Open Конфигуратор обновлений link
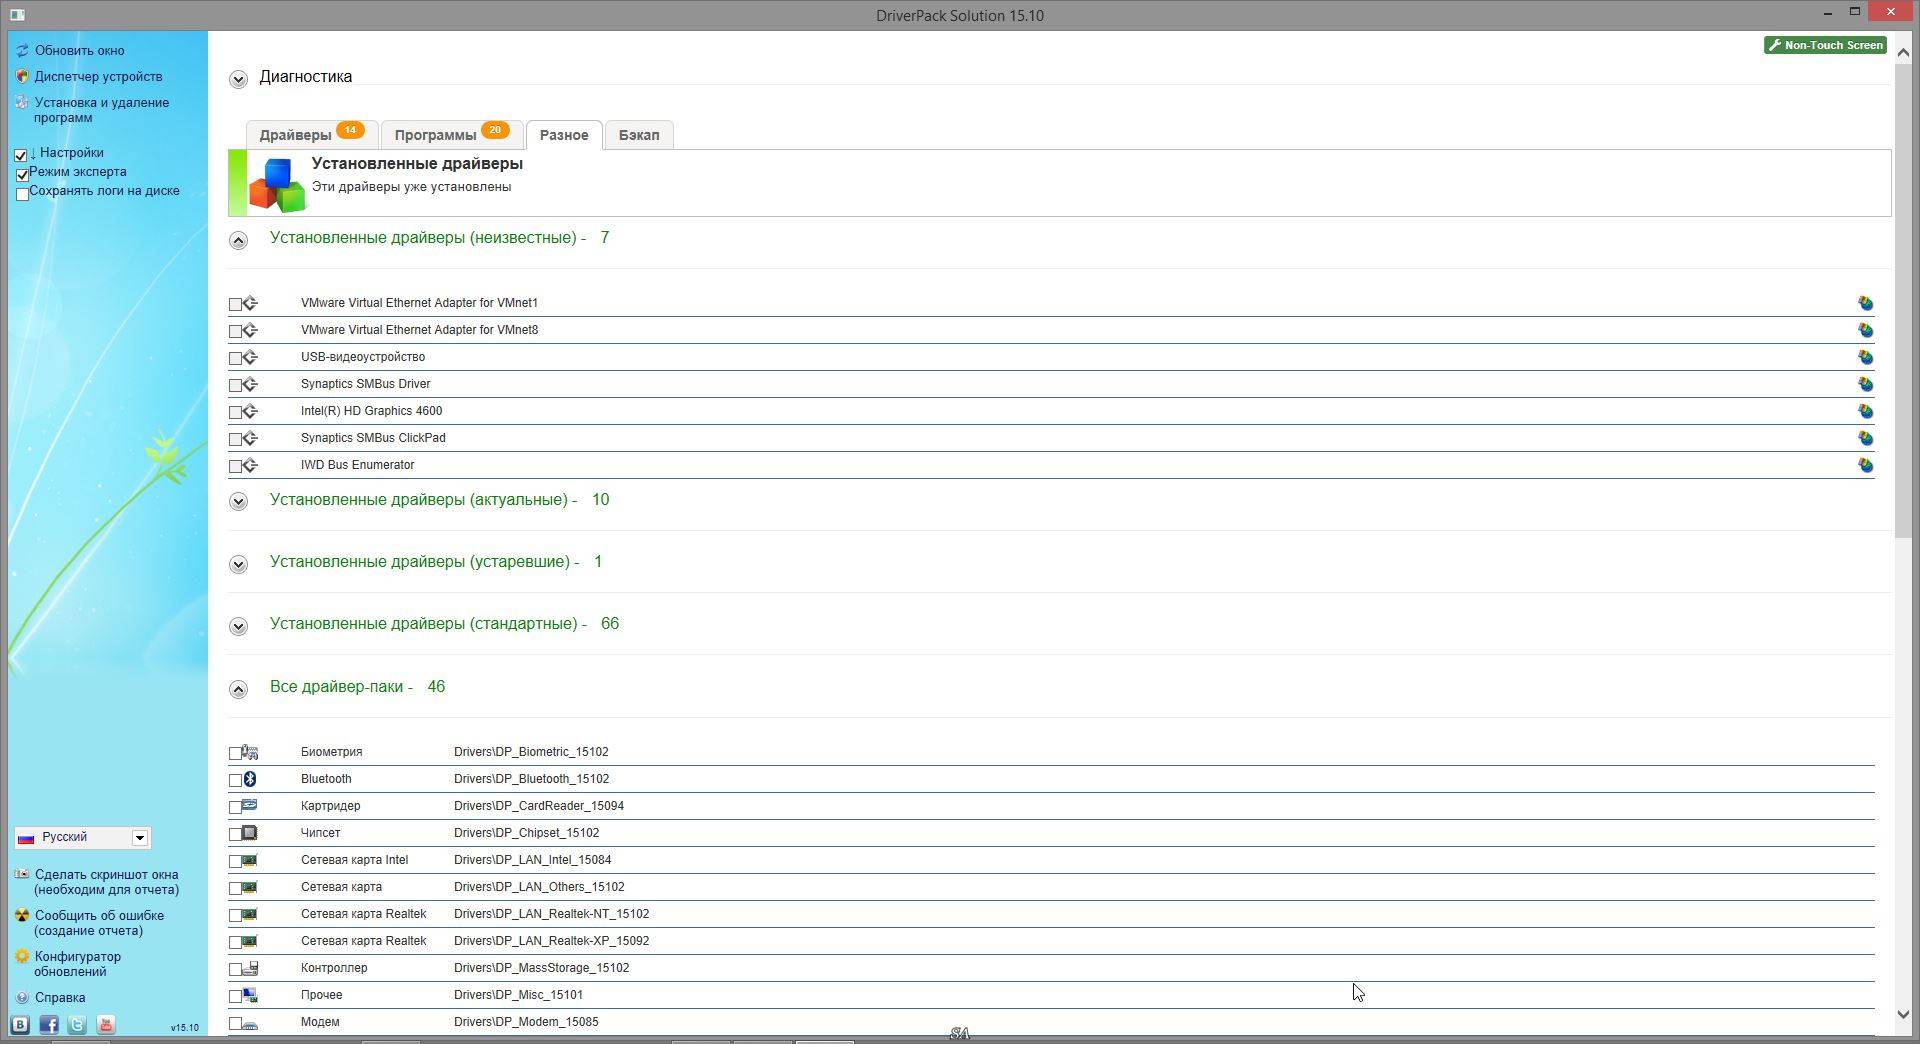The height and width of the screenshot is (1044, 1920). 77,964
